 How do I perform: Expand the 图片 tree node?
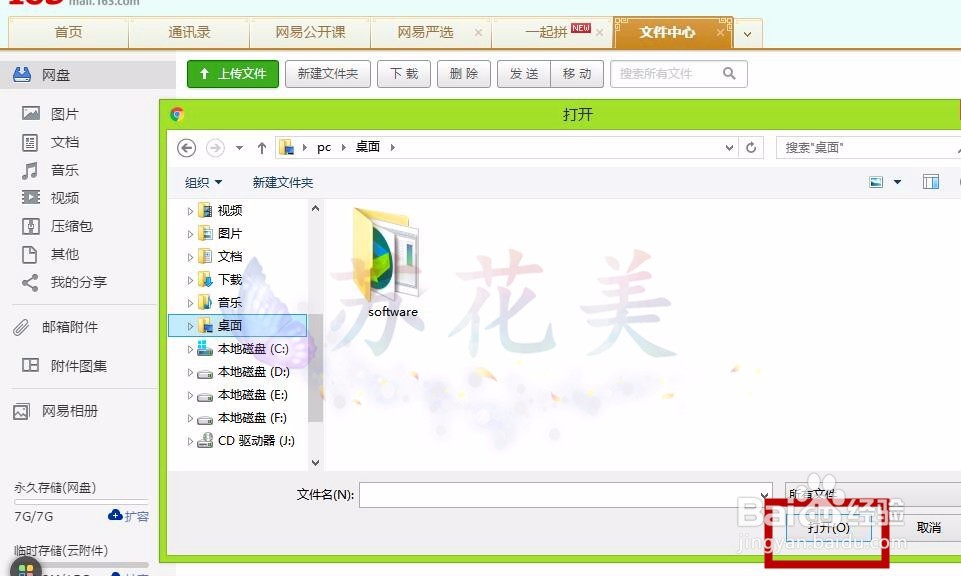[190, 234]
